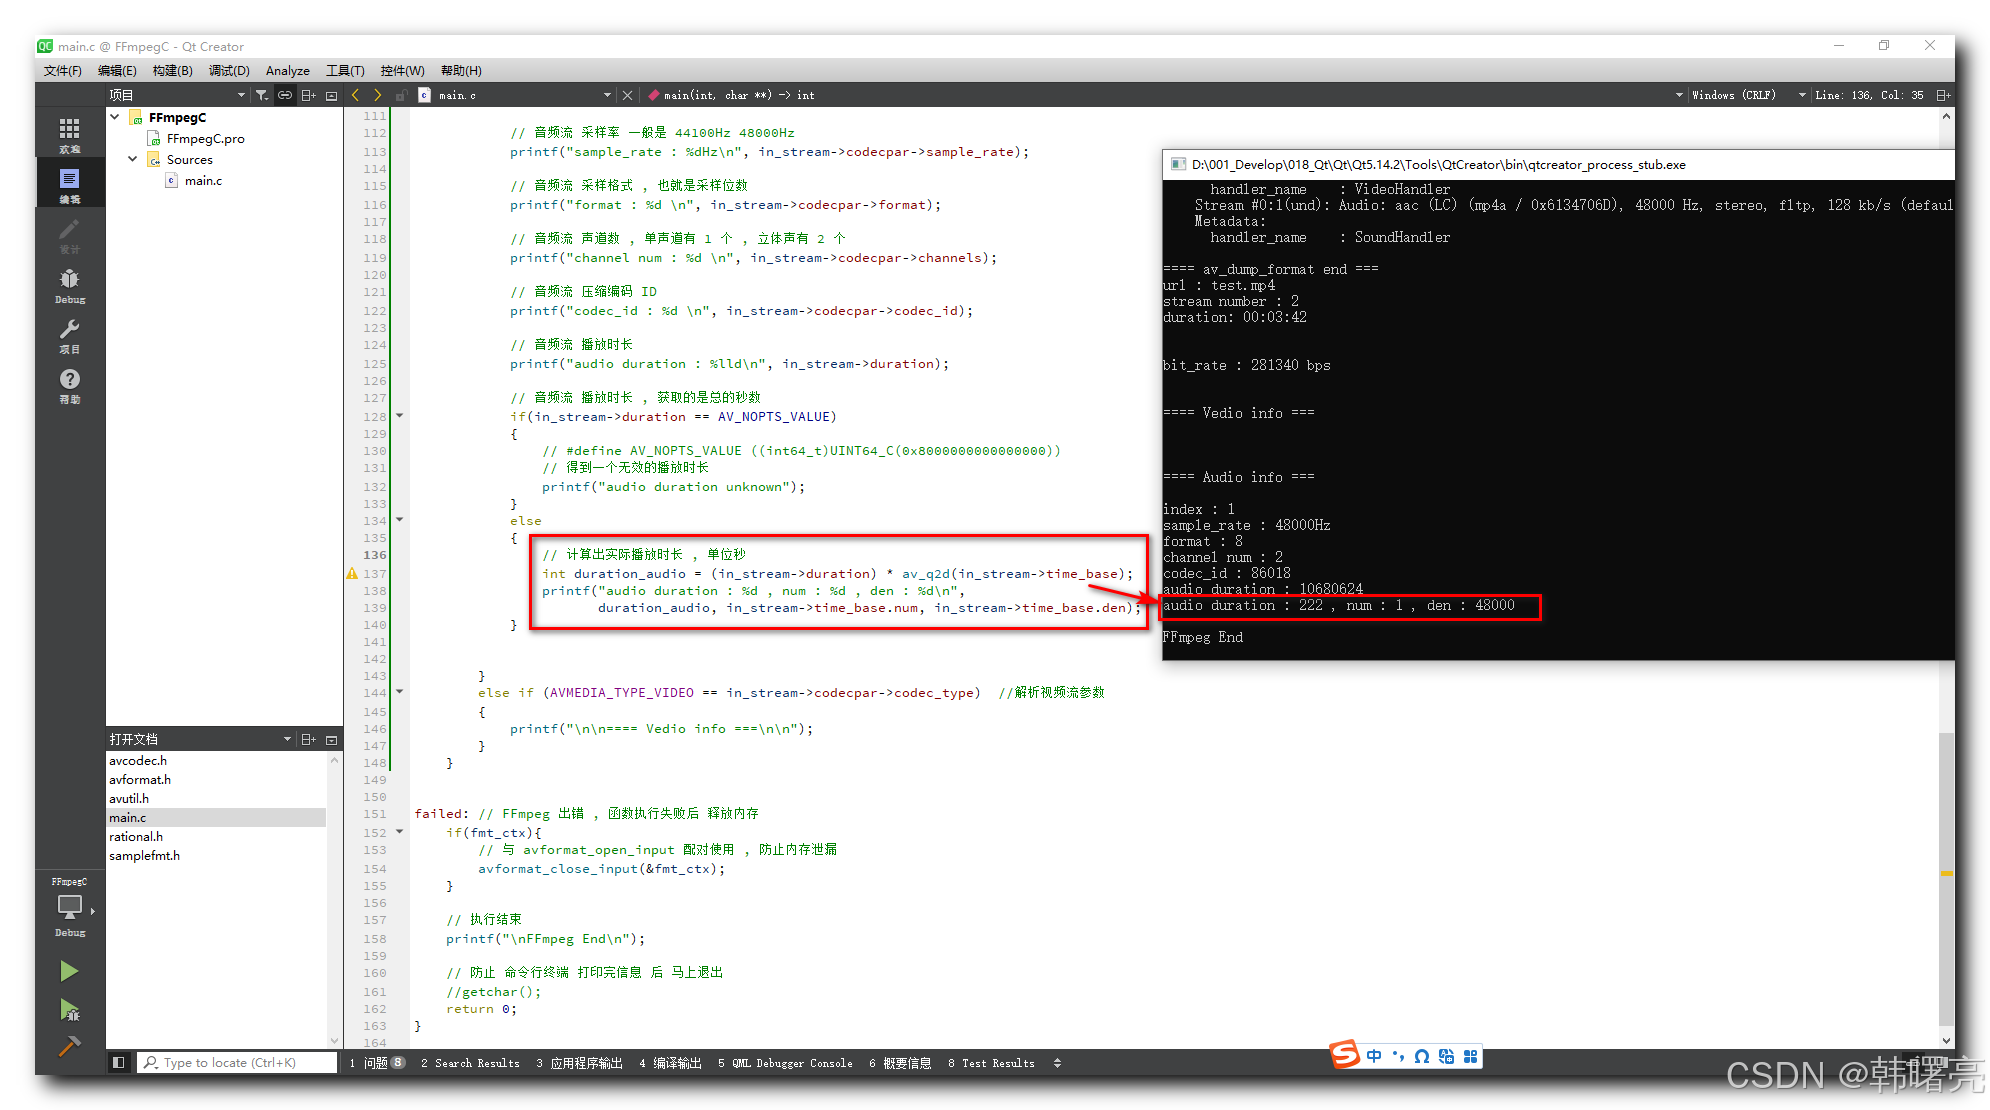The height and width of the screenshot is (1110, 1990).
Task: Fold the code block at line 144
Action: 399,692
